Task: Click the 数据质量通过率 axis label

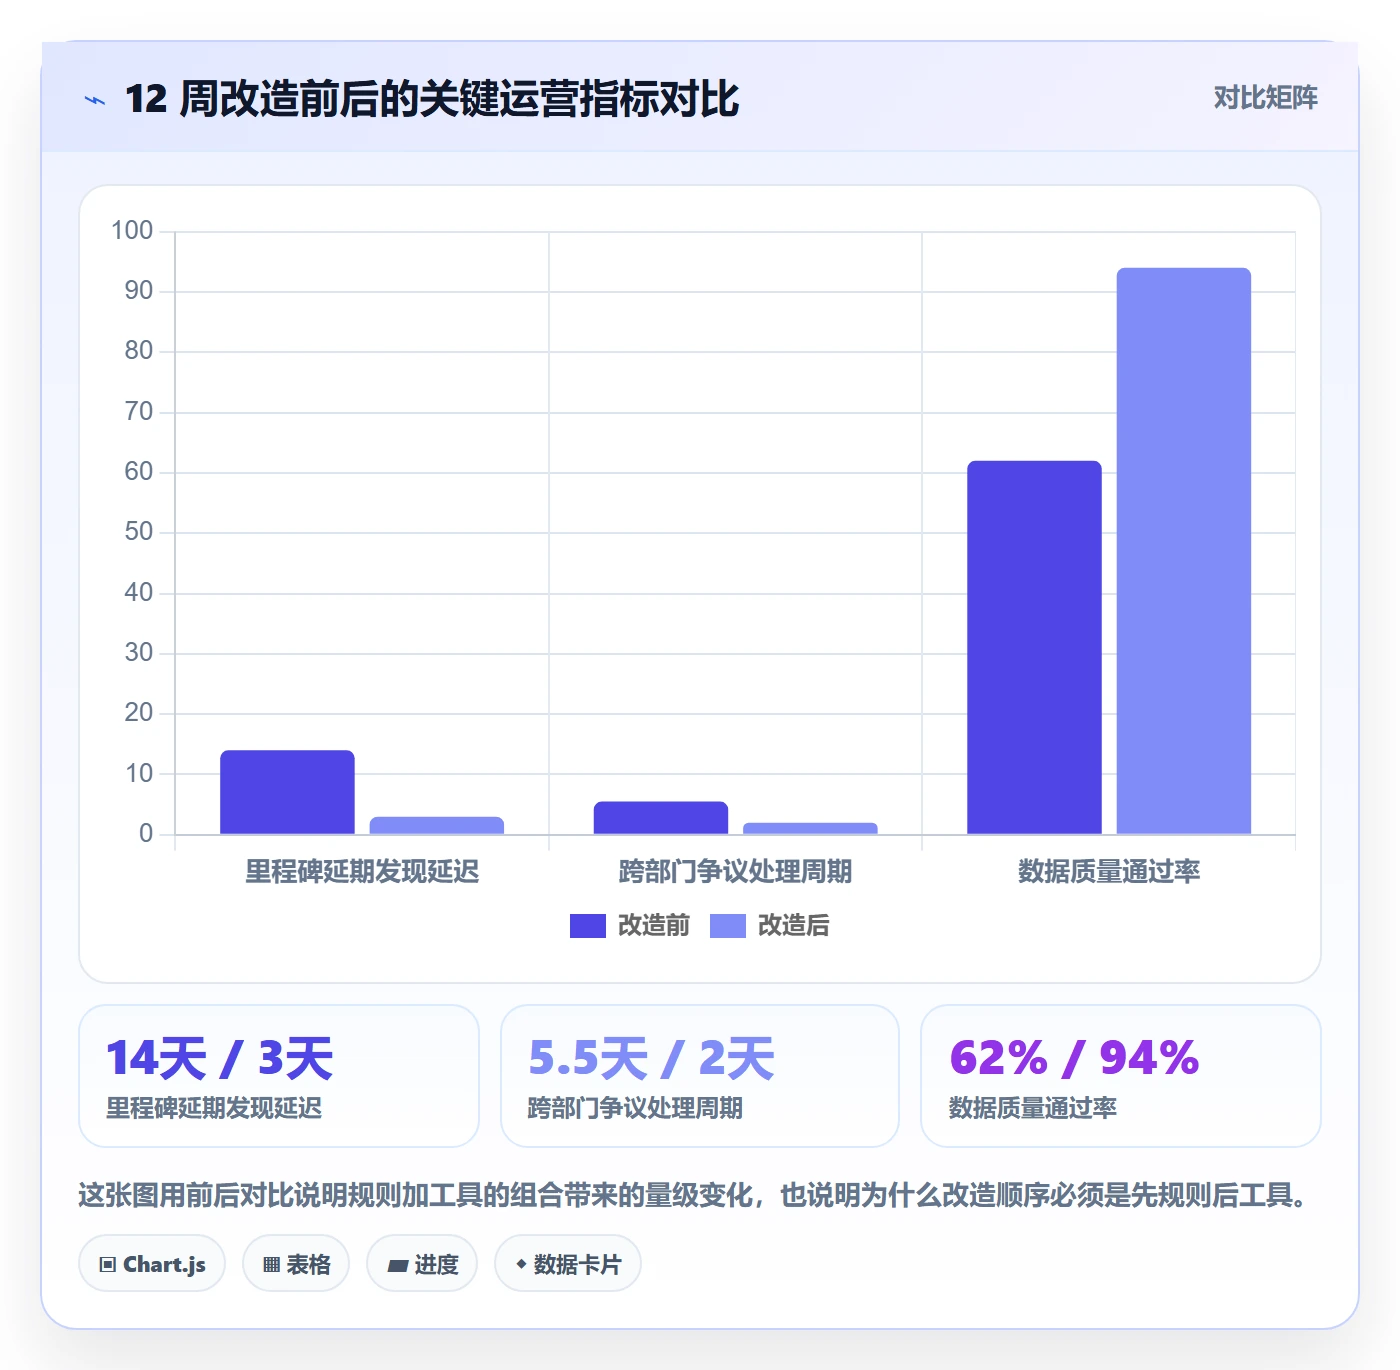Action: (1109, 872)
